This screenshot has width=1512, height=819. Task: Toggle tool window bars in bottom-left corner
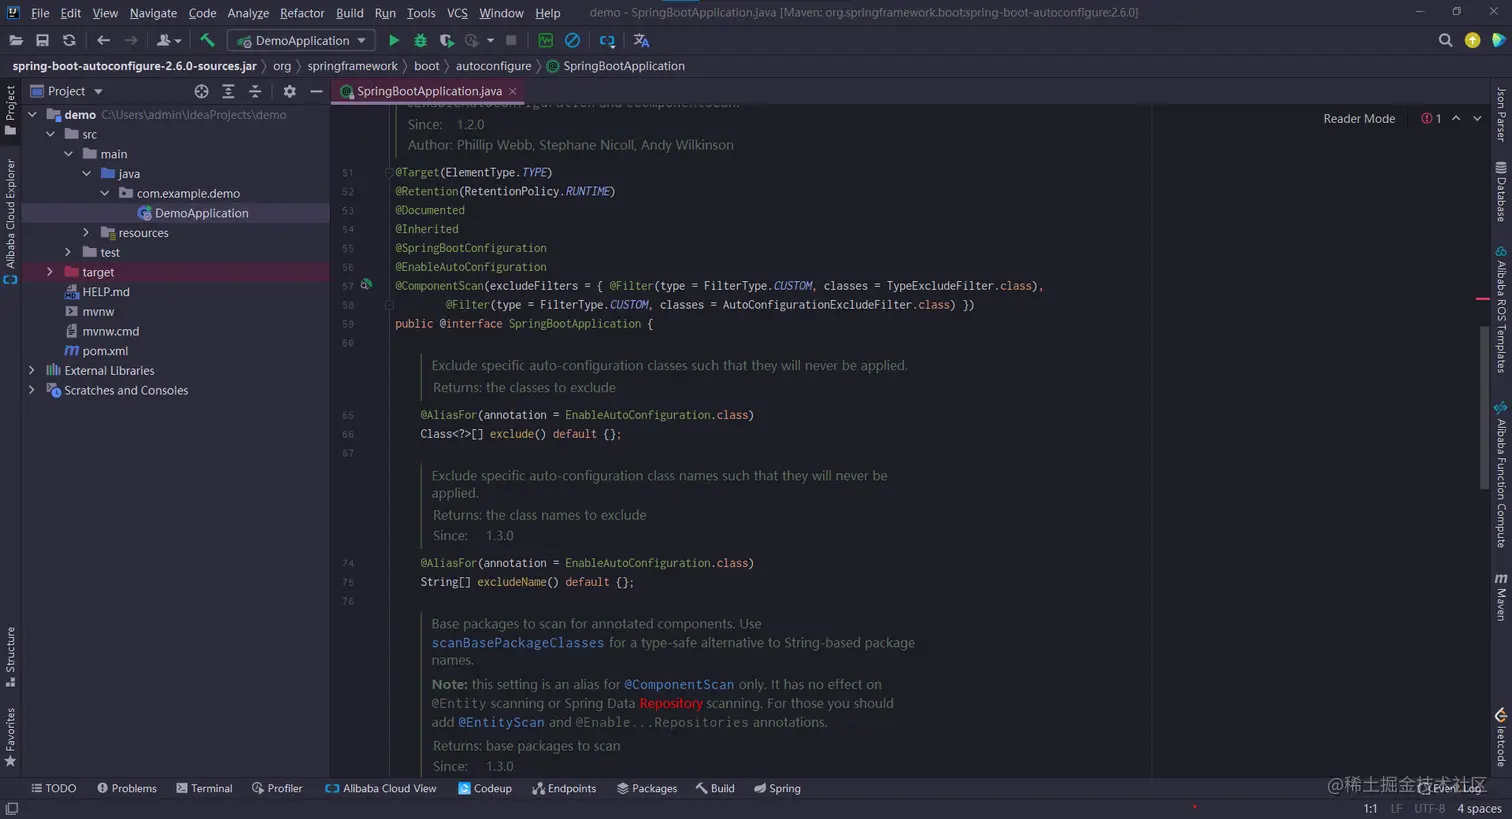[11, 808]
